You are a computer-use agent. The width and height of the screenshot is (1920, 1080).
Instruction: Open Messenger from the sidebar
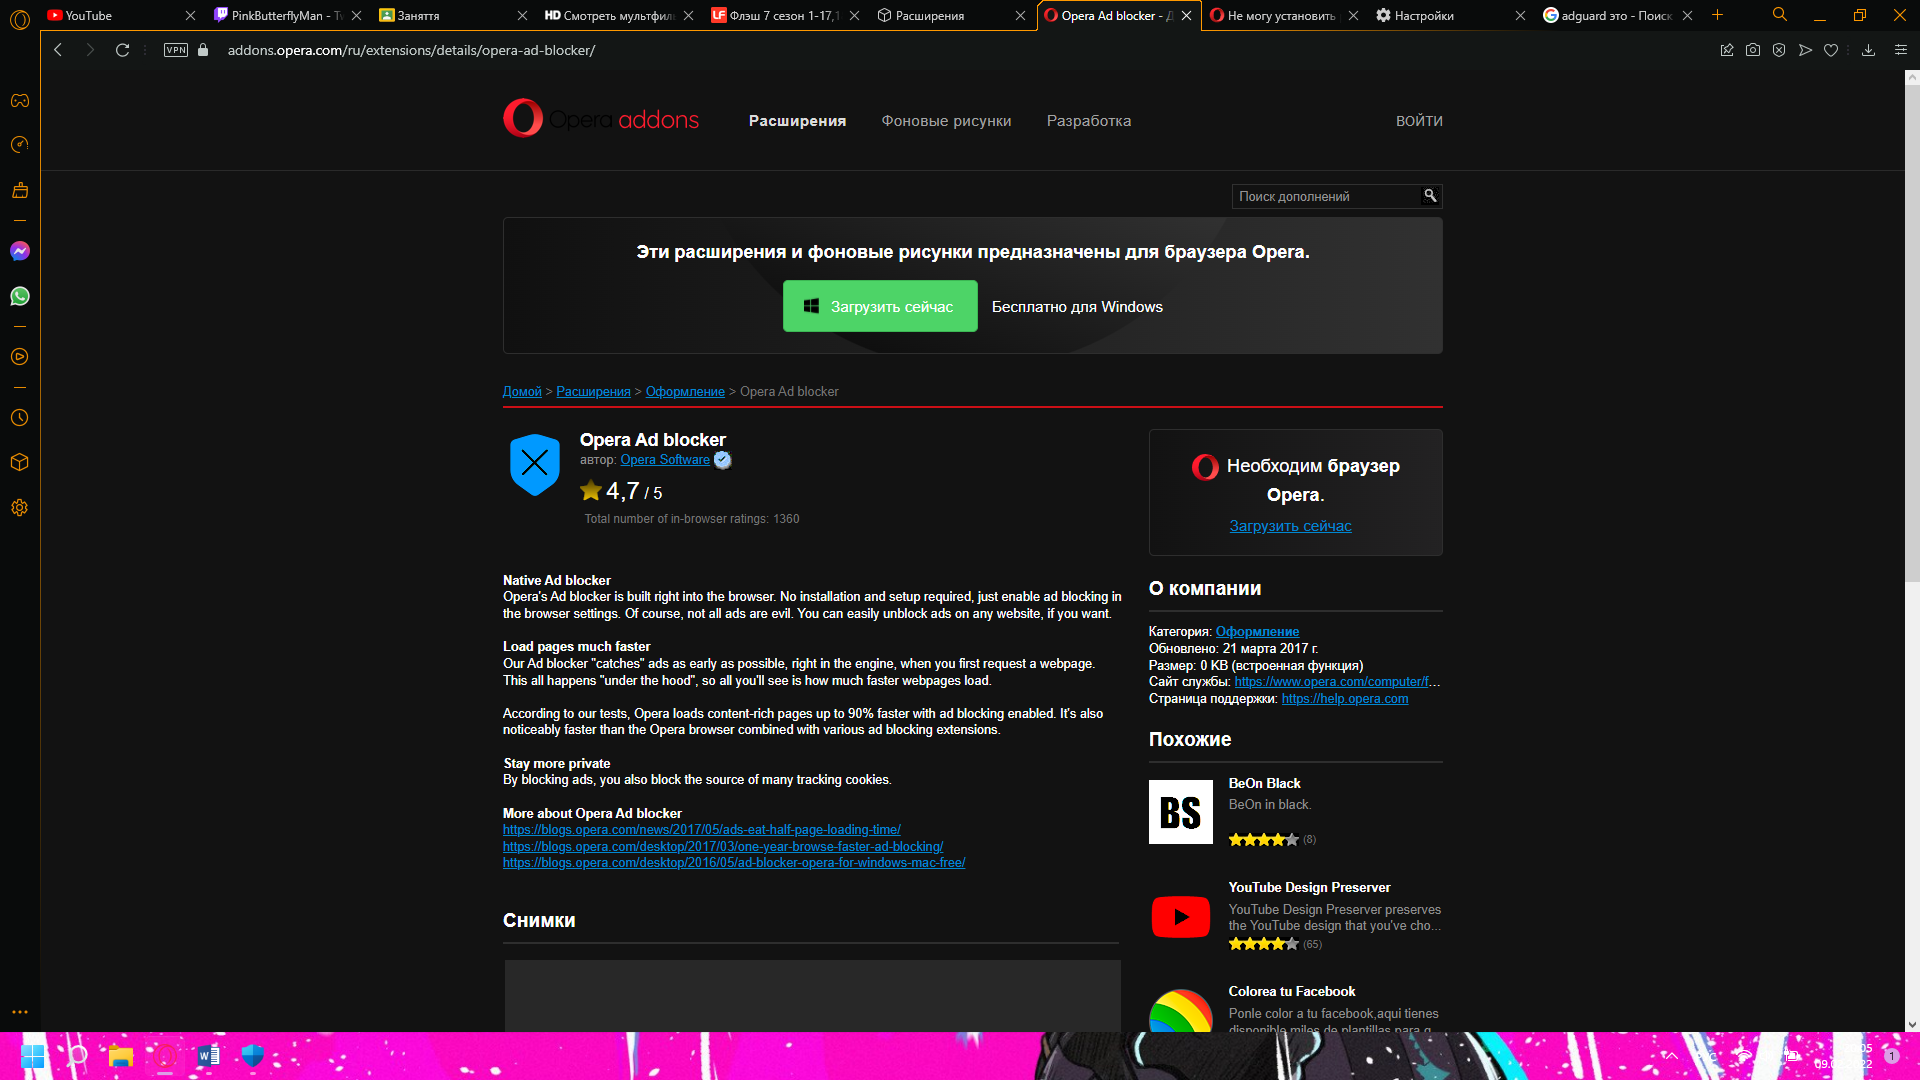tap(20, 251)
